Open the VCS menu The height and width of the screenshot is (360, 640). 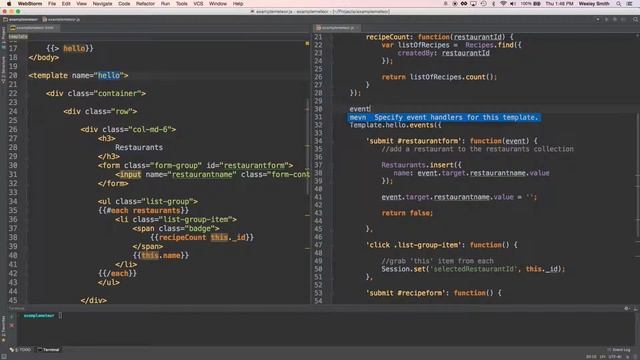pyautogui.click(x=198, y=4)
